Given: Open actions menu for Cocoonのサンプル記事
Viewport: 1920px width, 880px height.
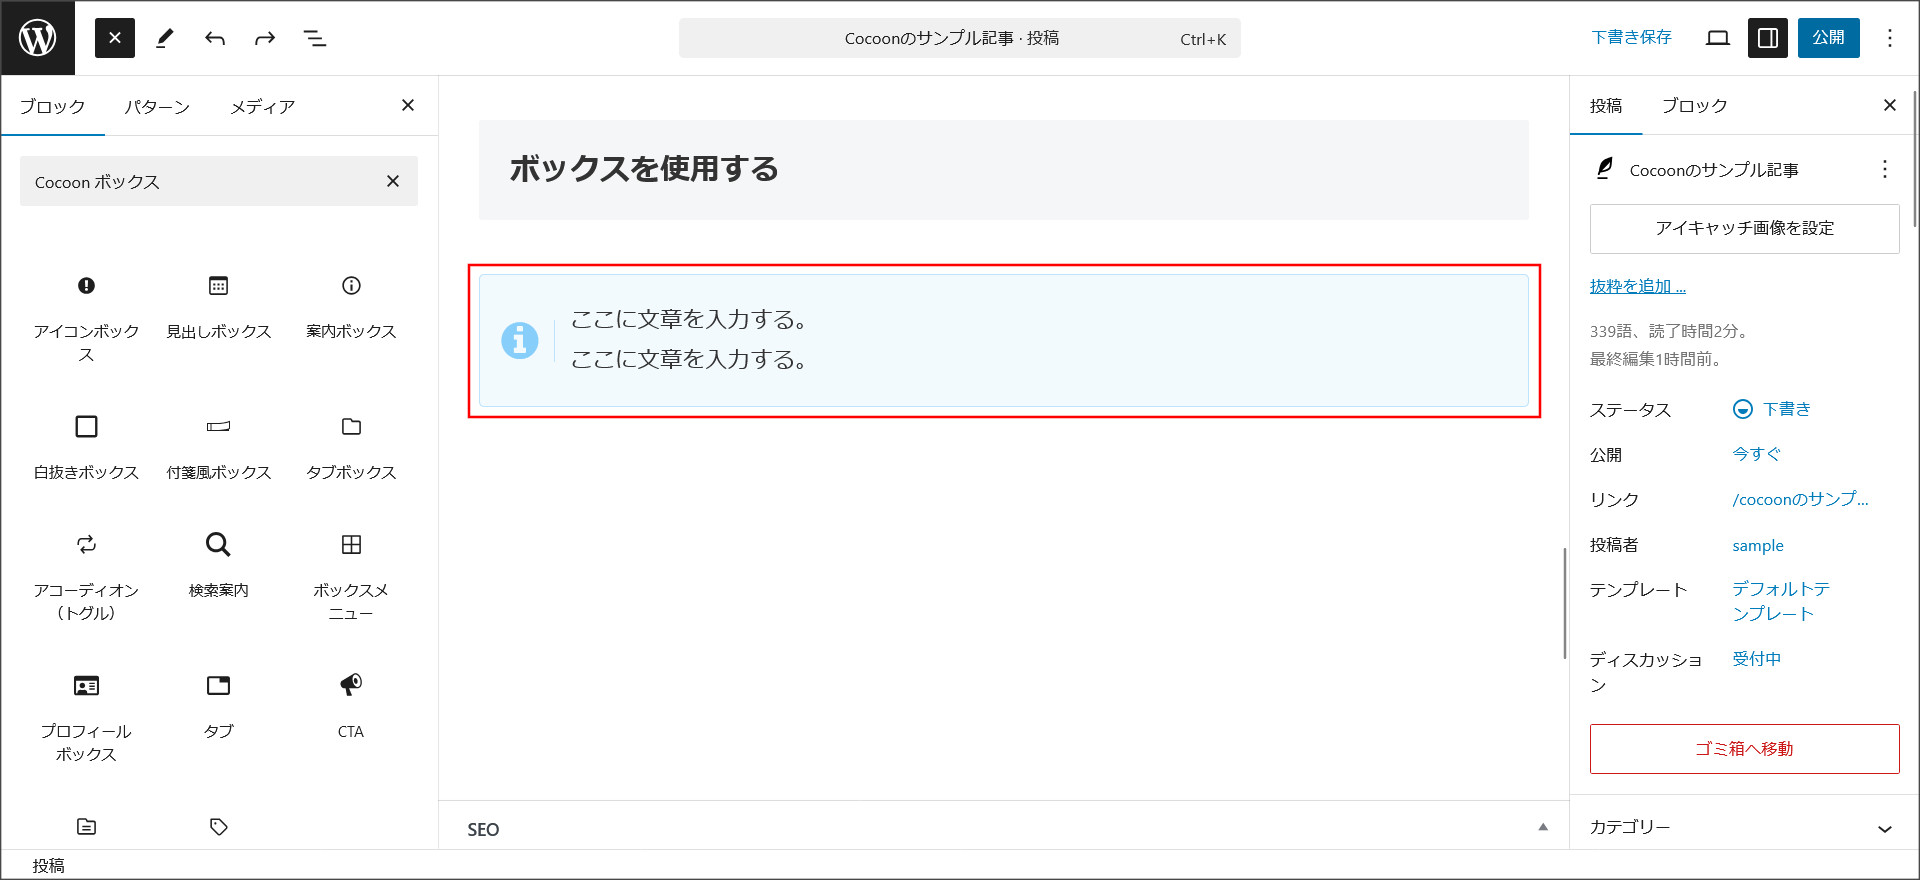Looking at the screenshot, I should (1884, 169).
